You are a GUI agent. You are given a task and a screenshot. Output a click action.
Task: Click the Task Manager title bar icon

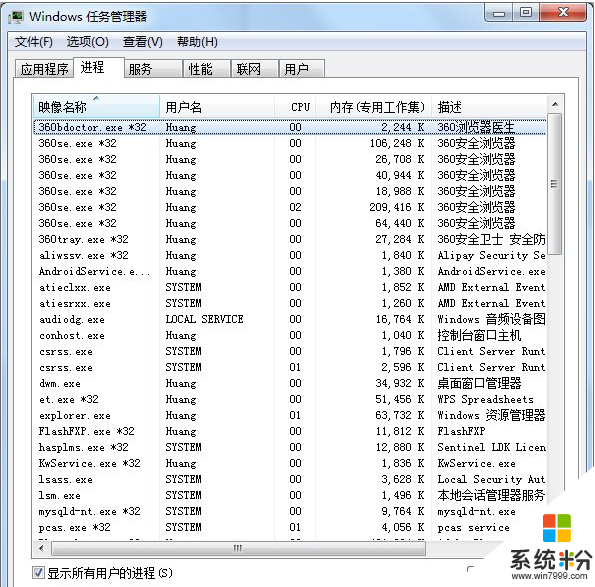[x=16, y=17]
